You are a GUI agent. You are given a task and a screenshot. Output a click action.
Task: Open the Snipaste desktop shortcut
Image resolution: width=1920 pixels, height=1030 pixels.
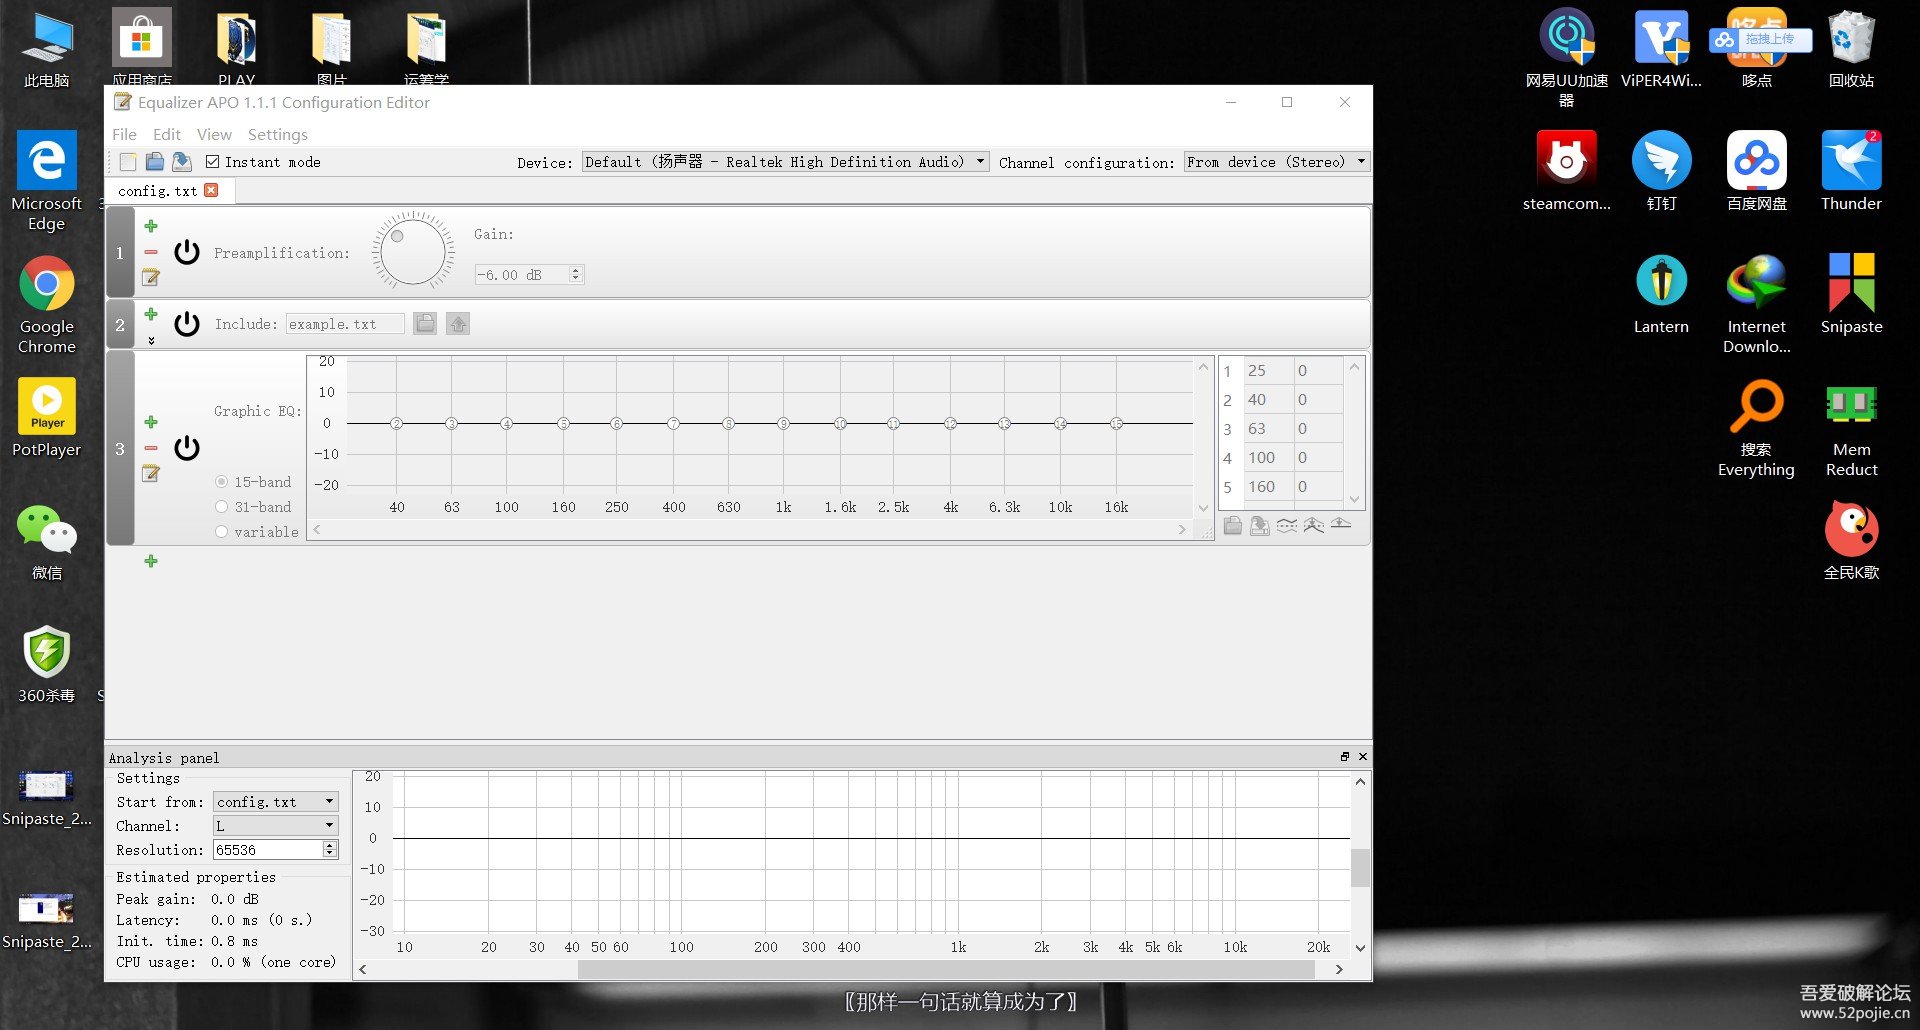1851,294
